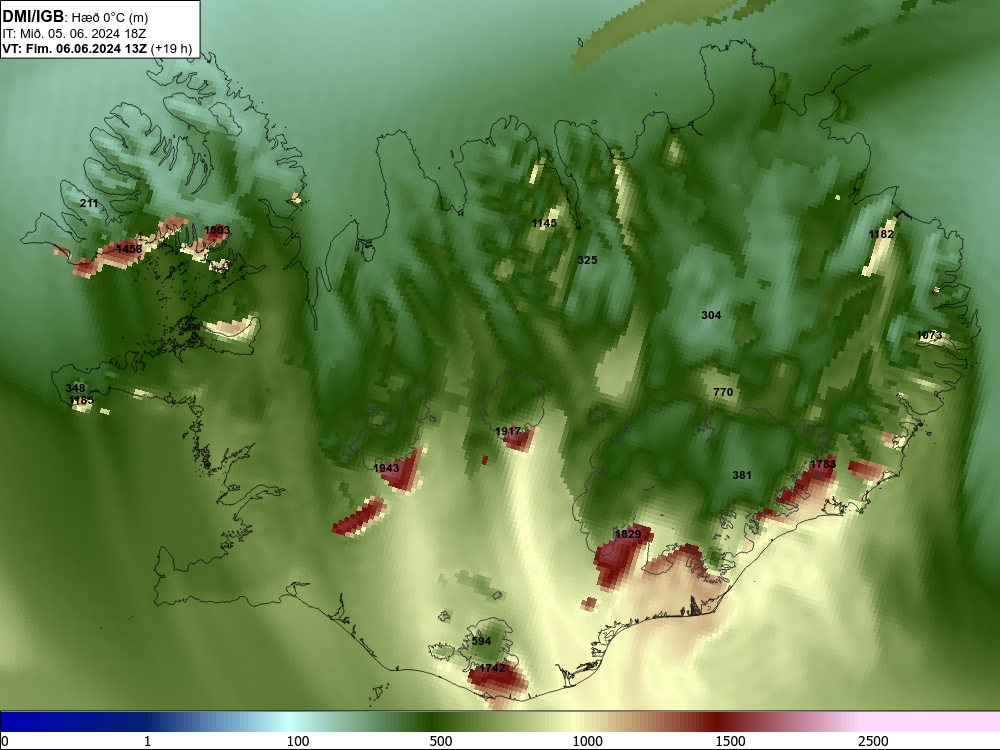Click the 1185 height value

[x=81, y=400]
